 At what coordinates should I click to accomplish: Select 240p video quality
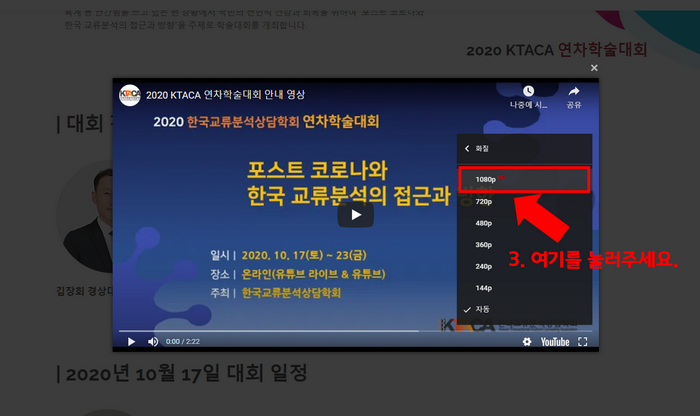click(525, 266)
